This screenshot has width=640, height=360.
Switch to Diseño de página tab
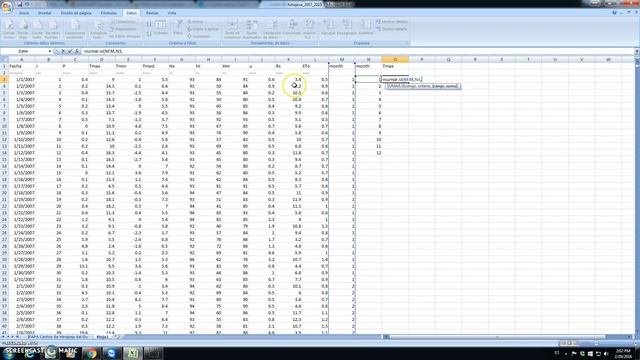76,13
